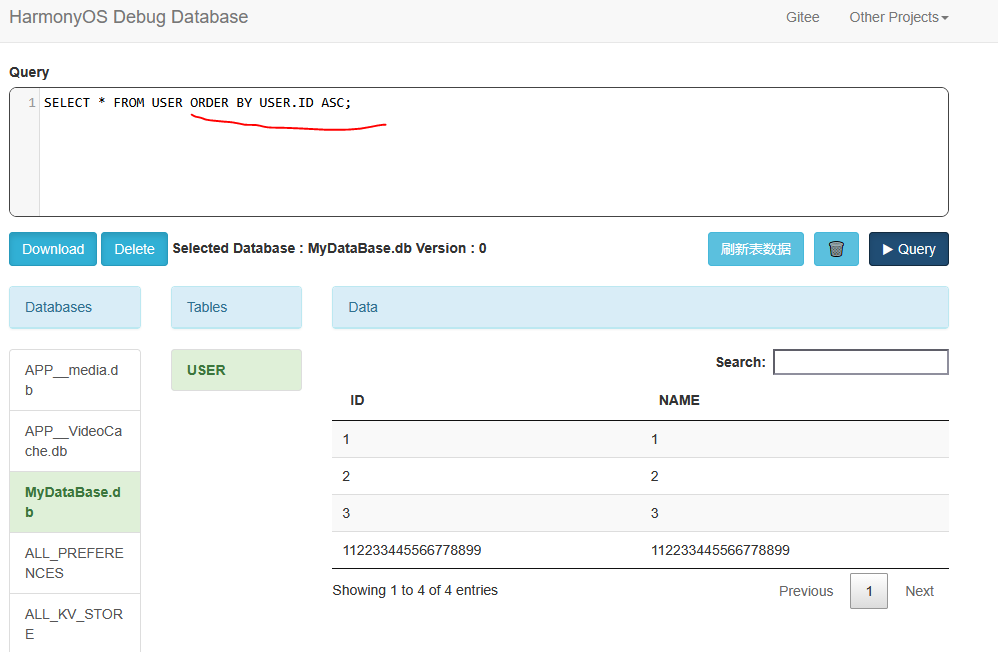Select the APP__media.db database

pyautogui.click(x=74, y=380)
